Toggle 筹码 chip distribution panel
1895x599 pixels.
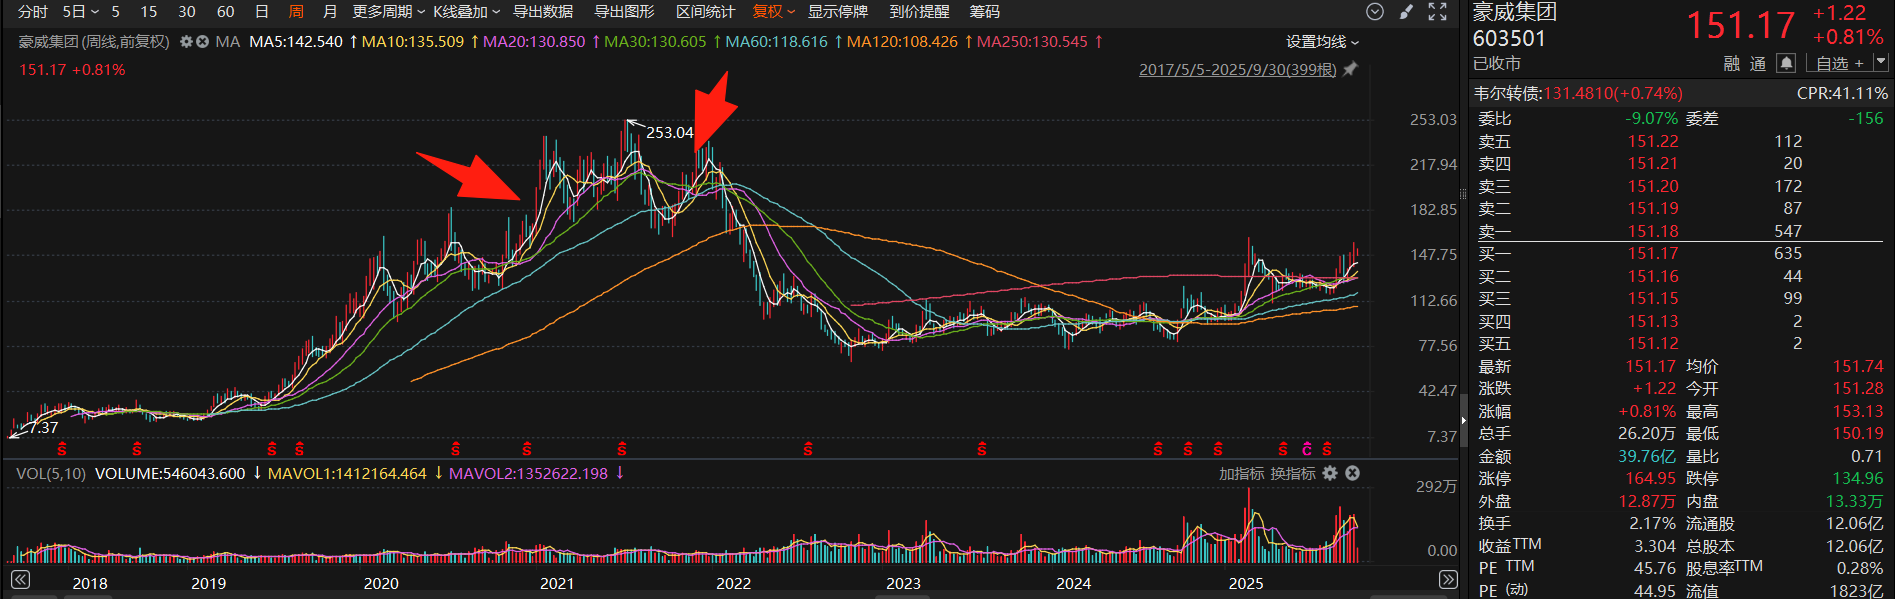tap(984, 12)
